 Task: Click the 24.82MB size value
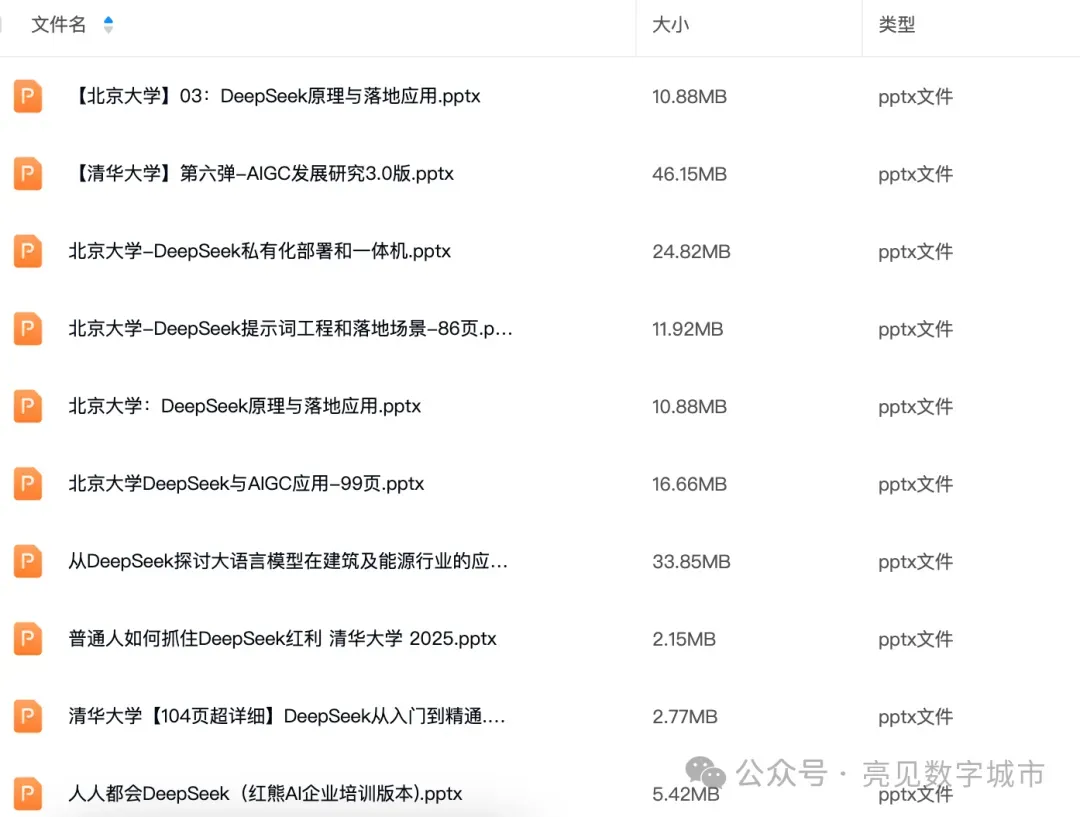pyautogui.click(x=692, y=252)
